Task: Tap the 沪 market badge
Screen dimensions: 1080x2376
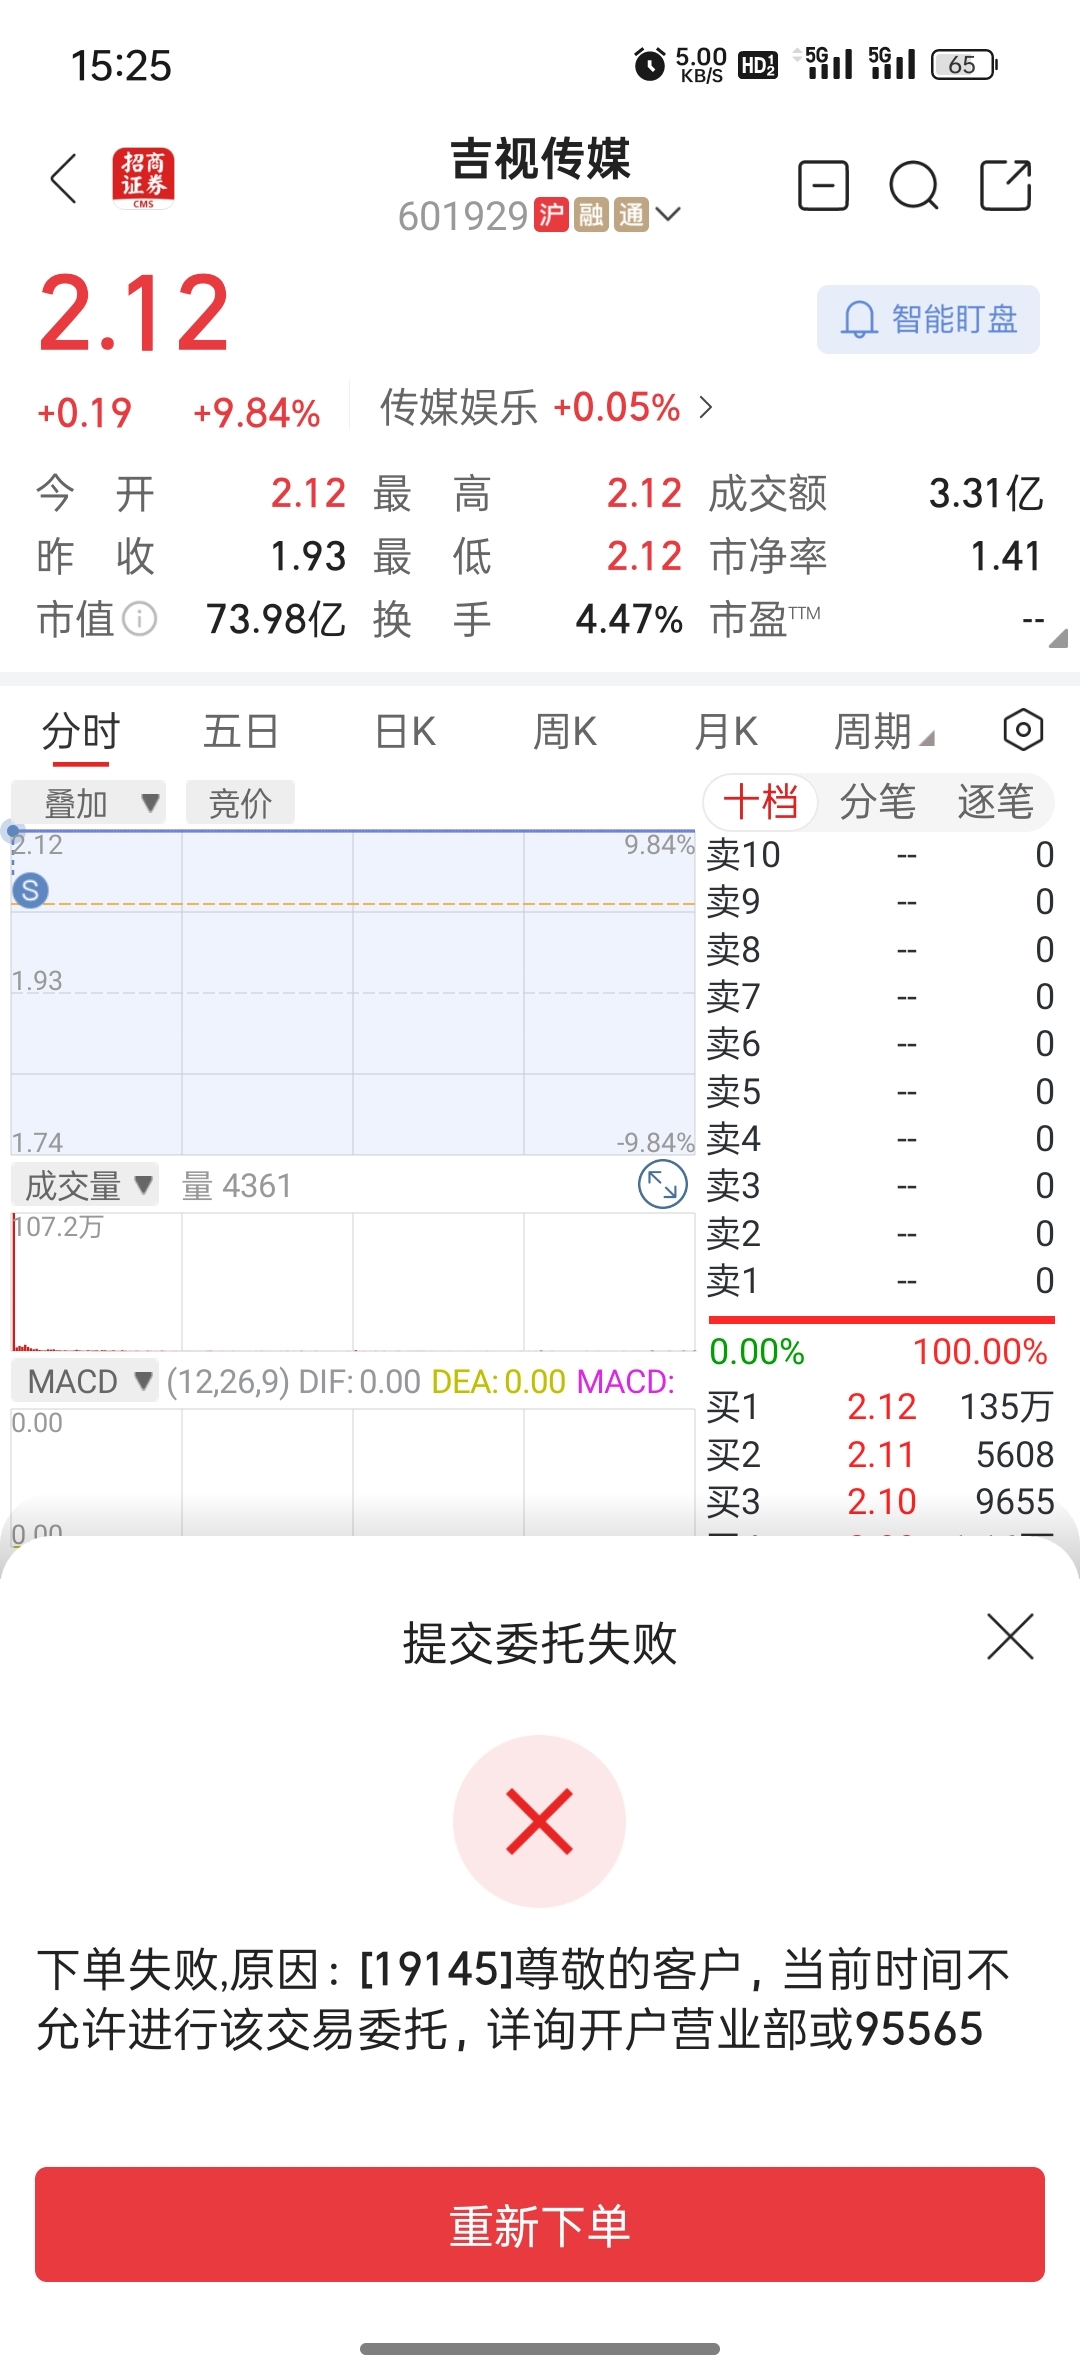Action: (551, 215)
